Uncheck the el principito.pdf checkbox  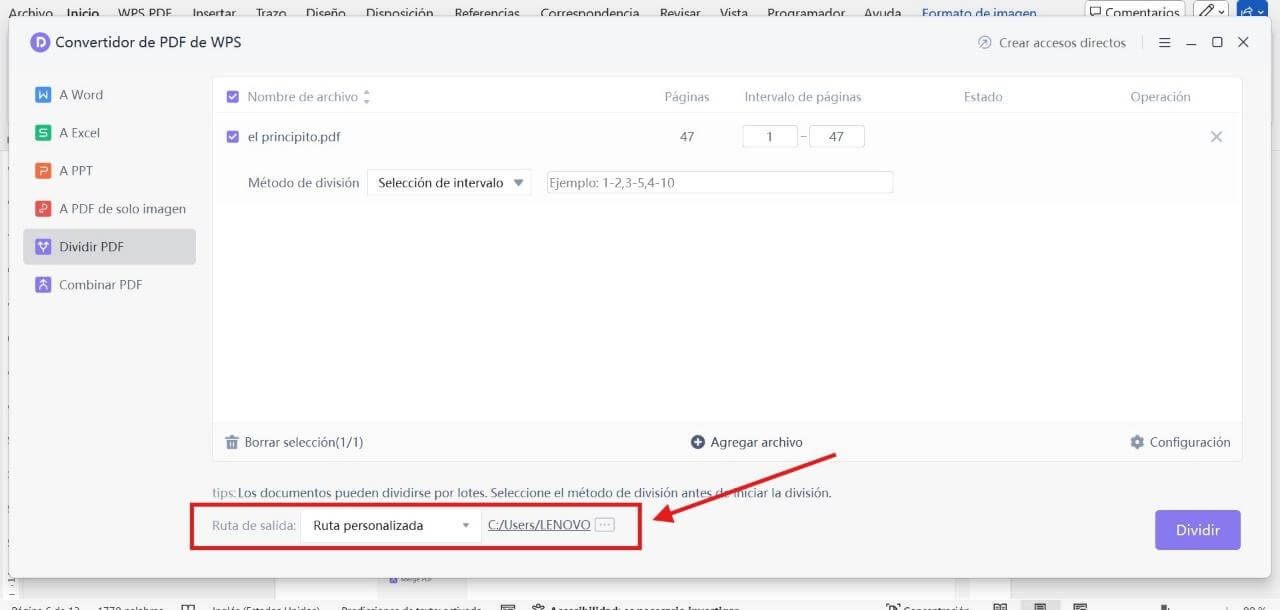click(x=233, y=137)
